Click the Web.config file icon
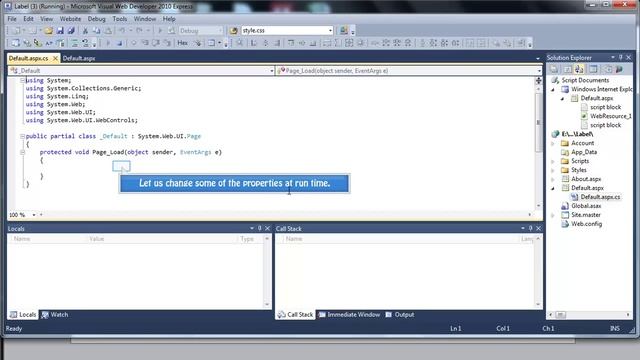This screenshot has width=640, height=360. tap(565, 224)
